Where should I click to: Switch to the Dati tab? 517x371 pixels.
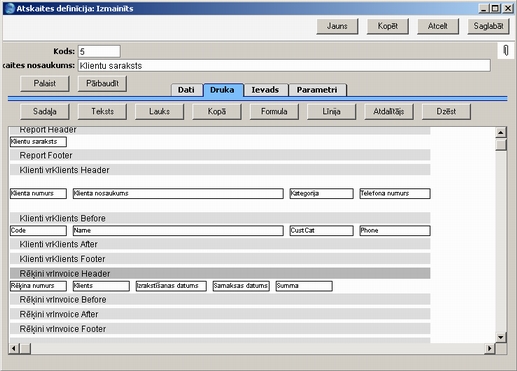(x=186, y=90)
